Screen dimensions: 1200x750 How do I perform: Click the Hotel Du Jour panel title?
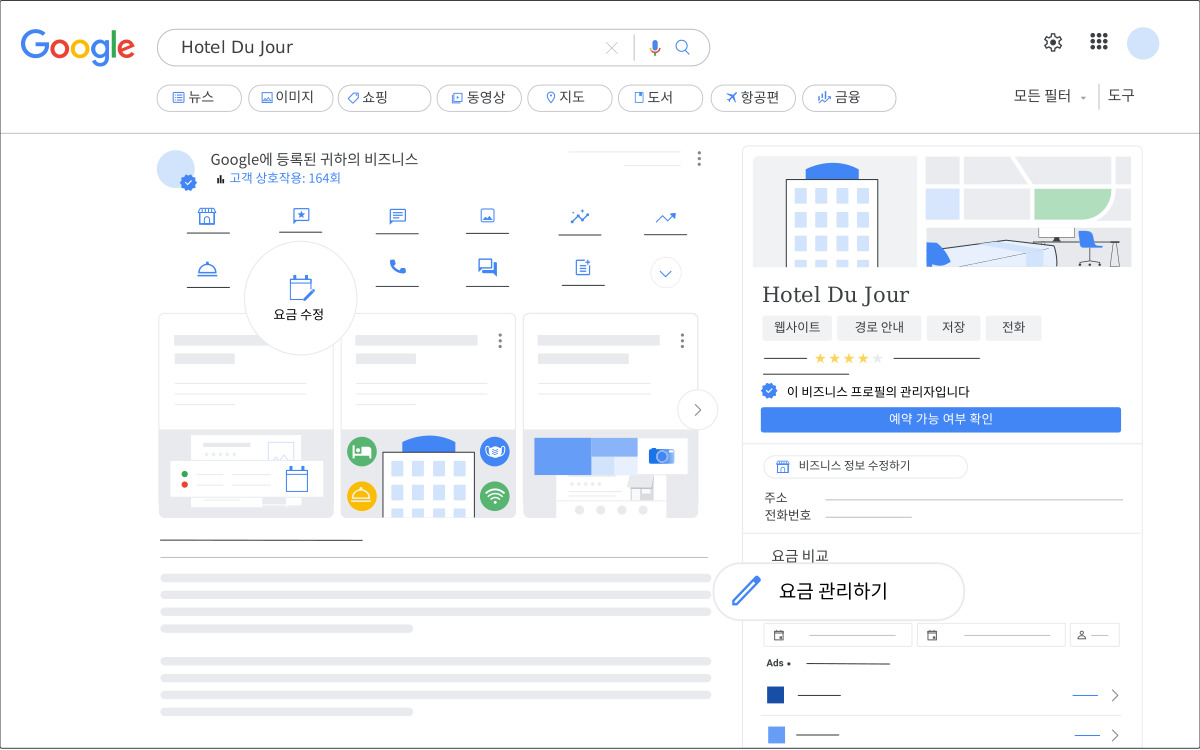836,295
